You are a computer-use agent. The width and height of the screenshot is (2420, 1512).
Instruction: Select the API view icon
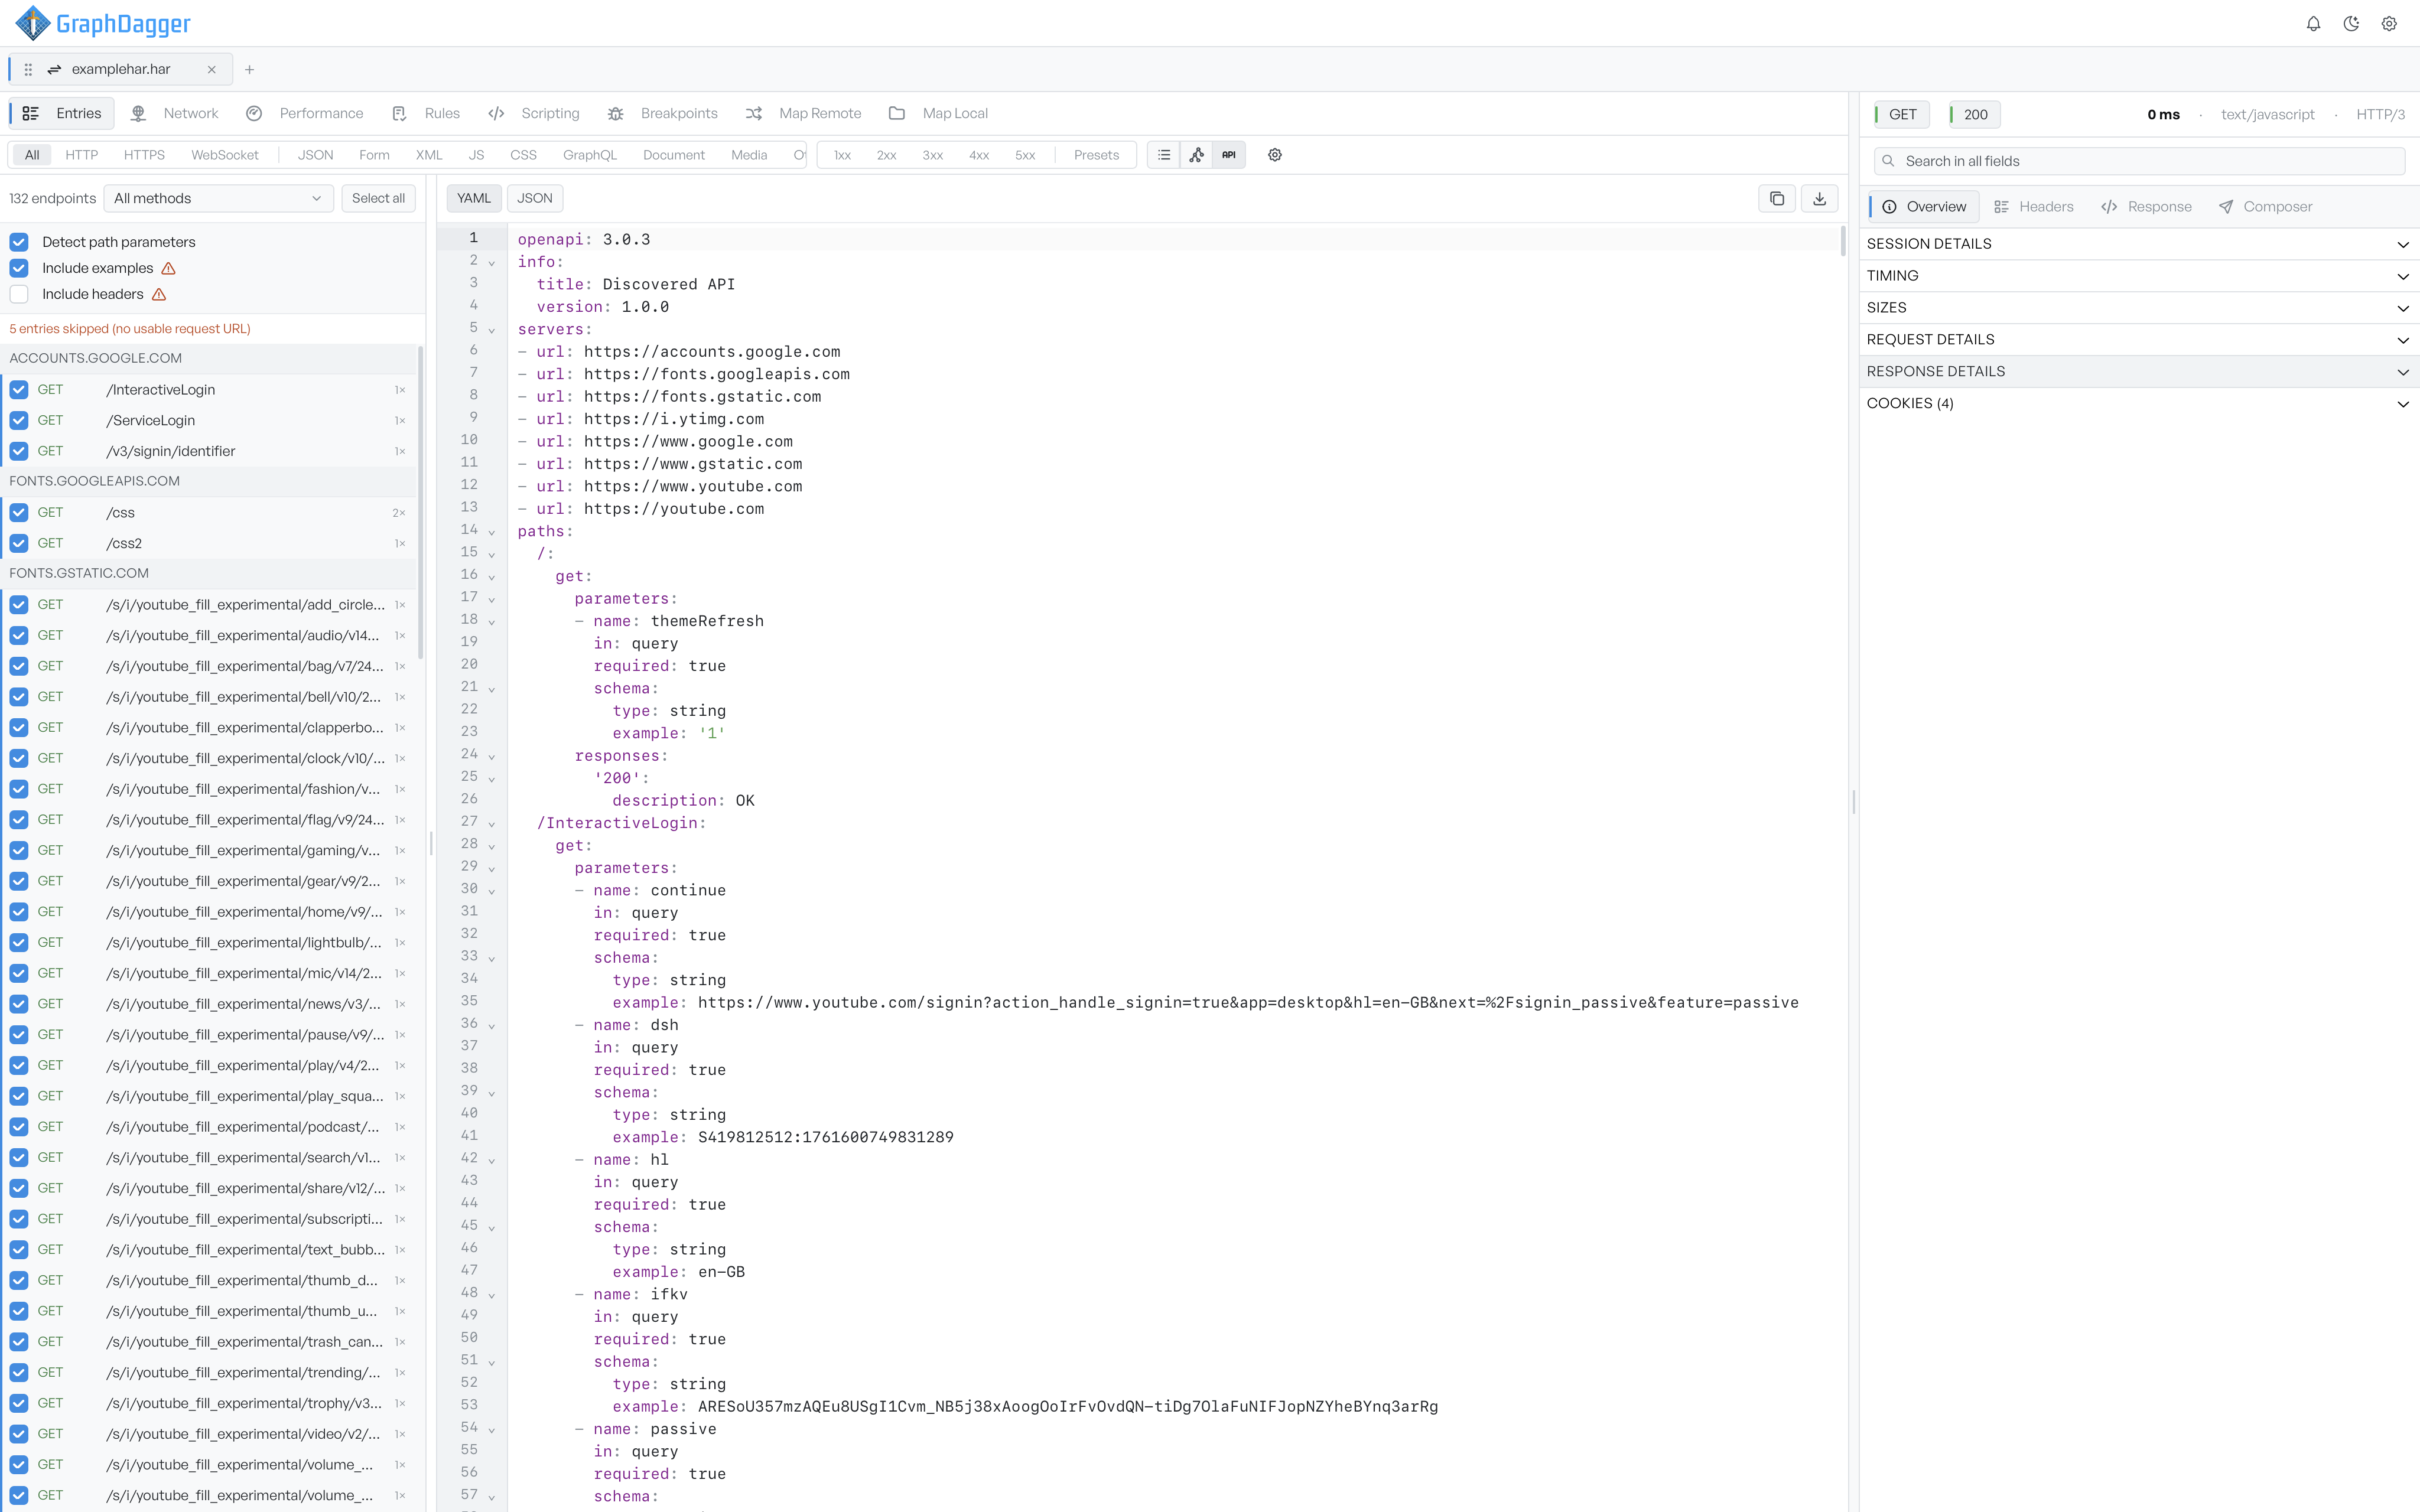(x=1229, y=155)
